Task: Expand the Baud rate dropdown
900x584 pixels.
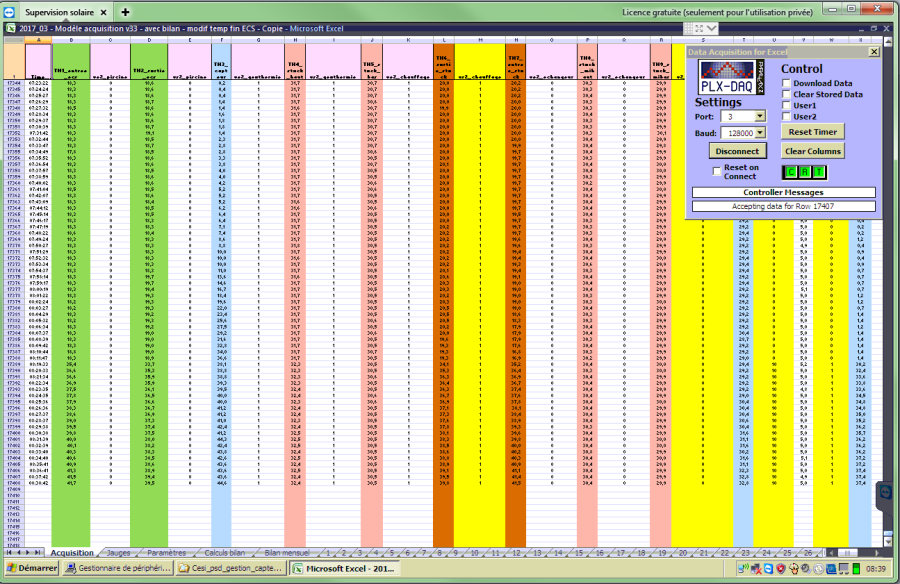Action: 759,133
